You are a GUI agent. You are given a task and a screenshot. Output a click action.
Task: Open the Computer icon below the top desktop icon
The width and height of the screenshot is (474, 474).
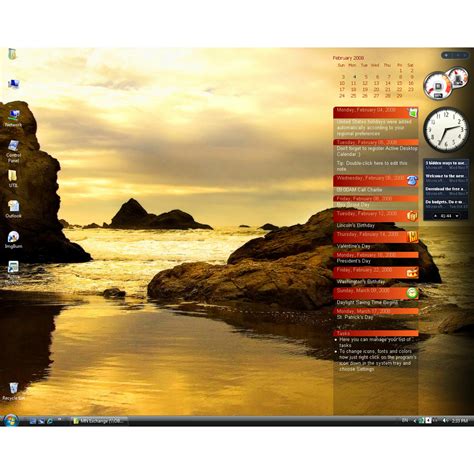[x=13, y=84]
